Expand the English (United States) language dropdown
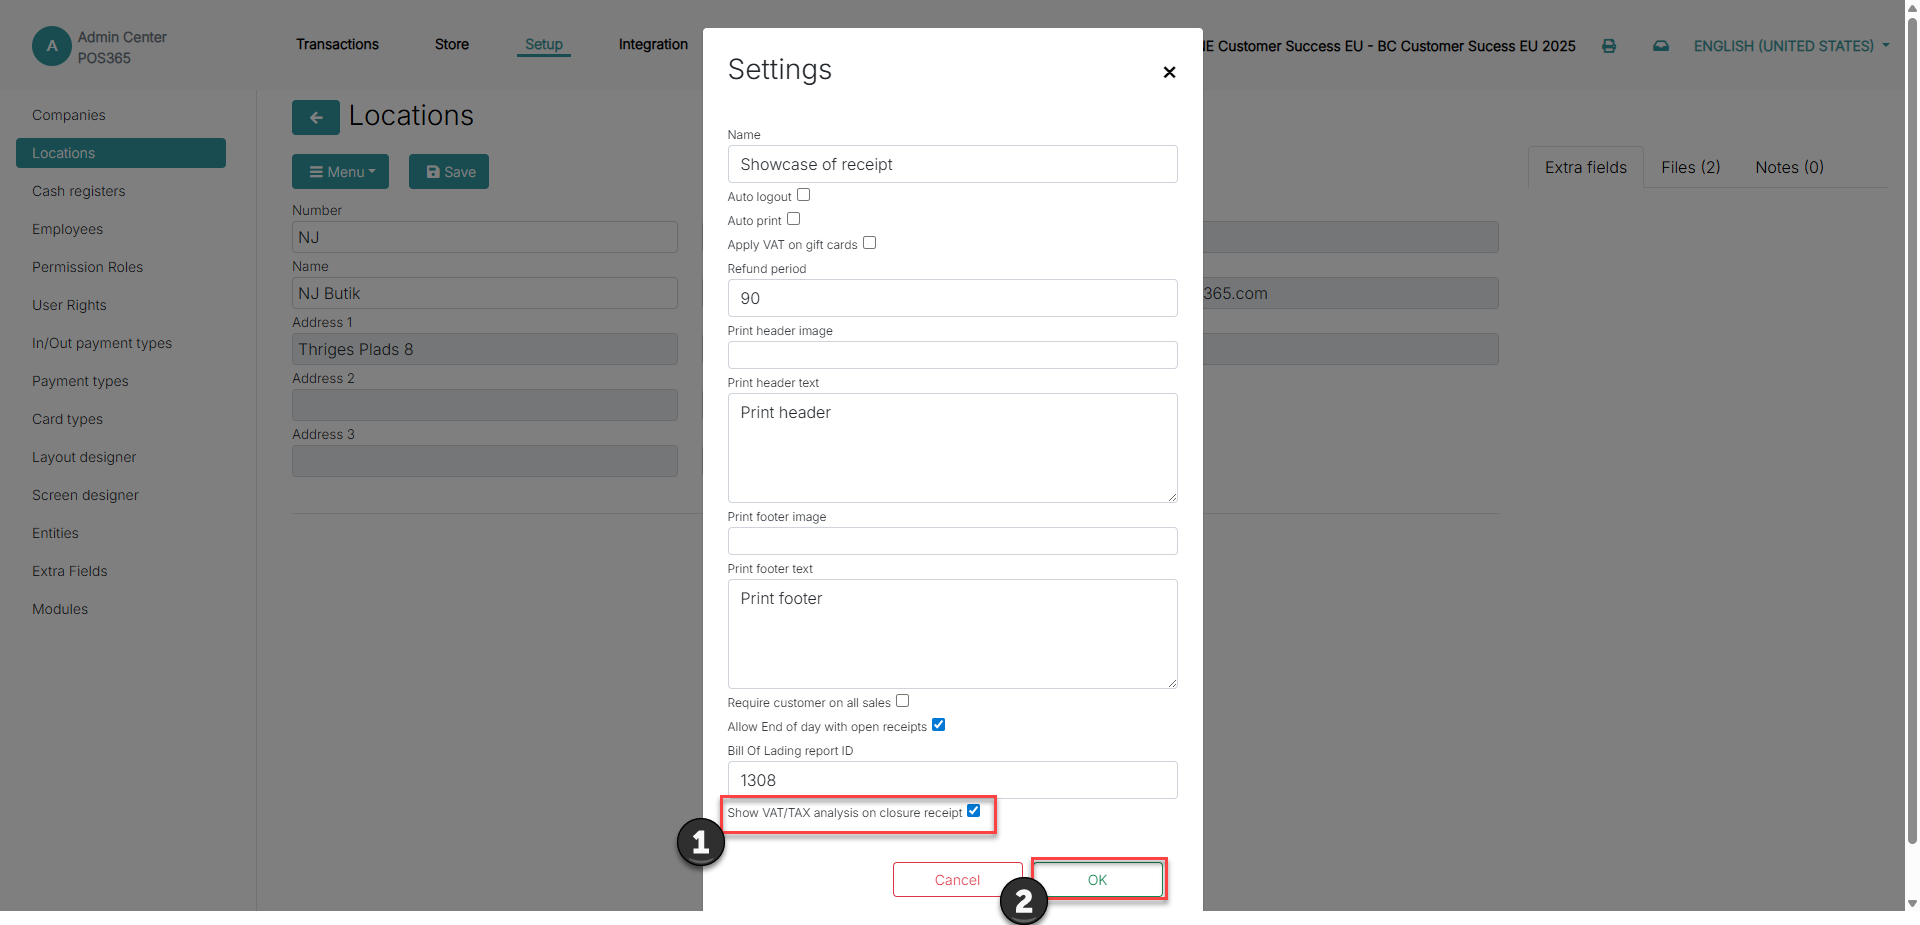This screenshot has width=1920, height=925. [1791, 46]
